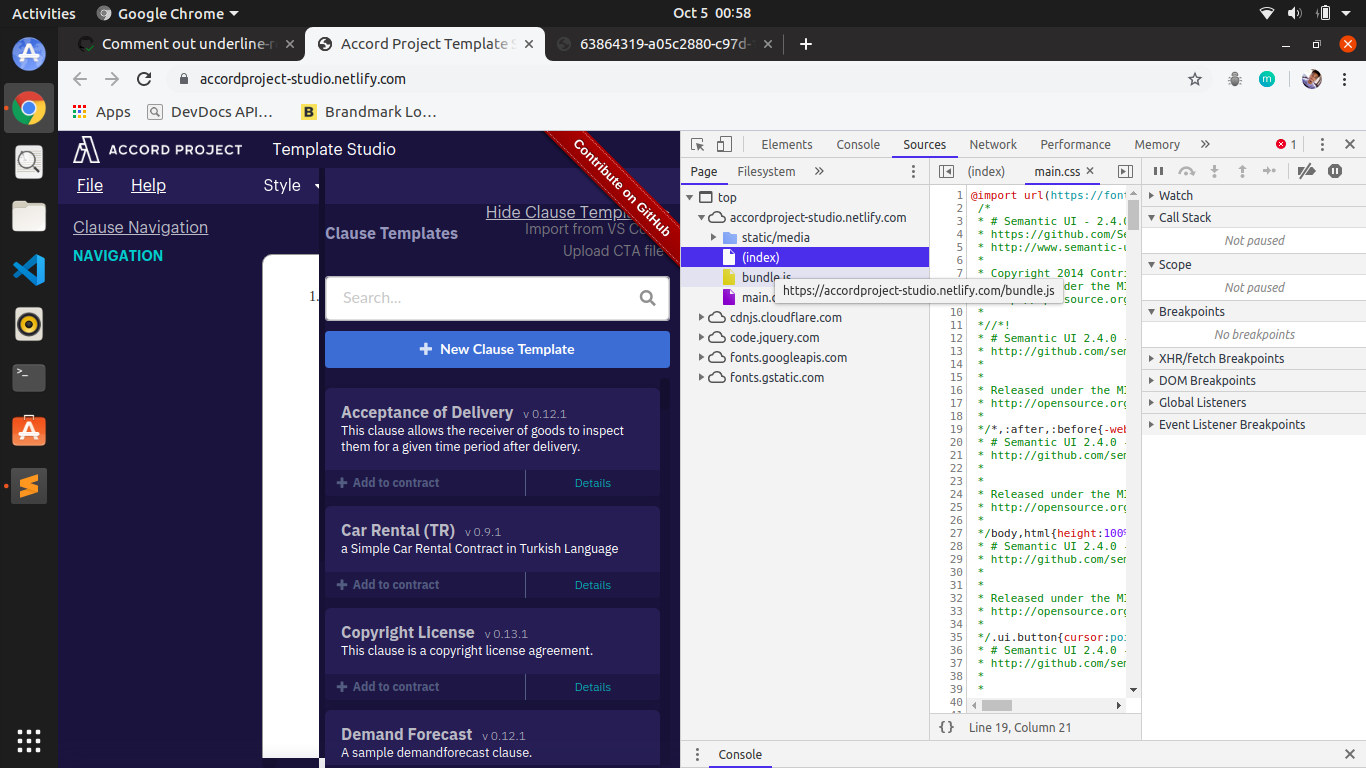Expand the cdnjs.cloudflare.com tree node
This screenshot has height=768, width=1366.
(x=703, y=317)
